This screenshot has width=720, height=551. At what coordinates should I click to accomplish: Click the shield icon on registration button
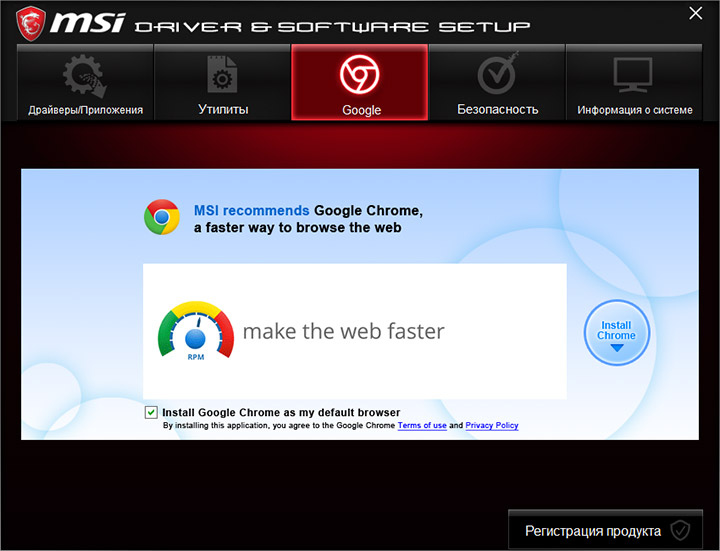click(680, 531)
